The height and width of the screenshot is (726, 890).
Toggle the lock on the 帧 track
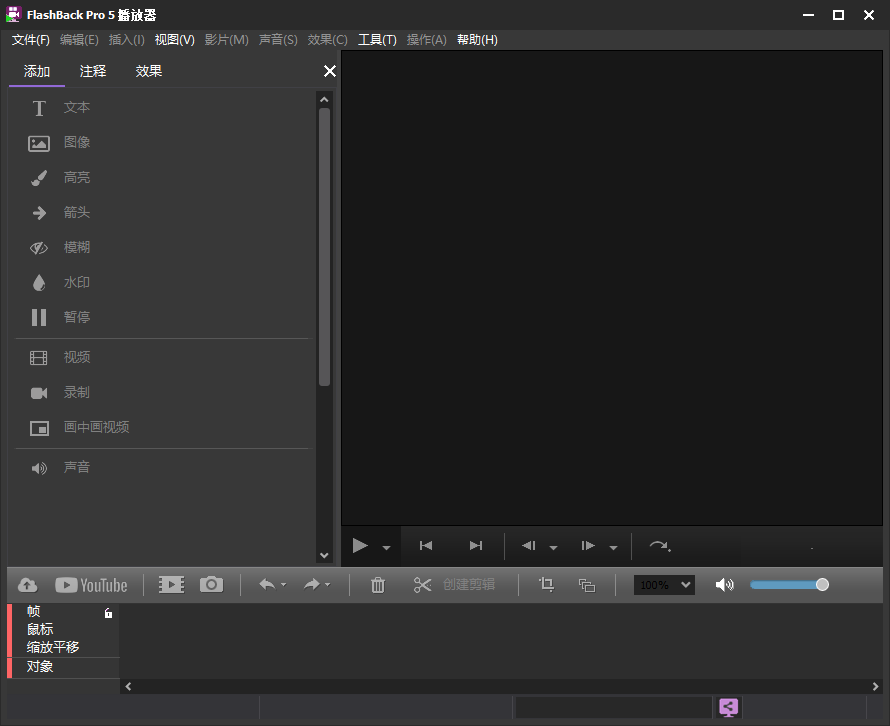pyautogui.click(x=108, y=610)
